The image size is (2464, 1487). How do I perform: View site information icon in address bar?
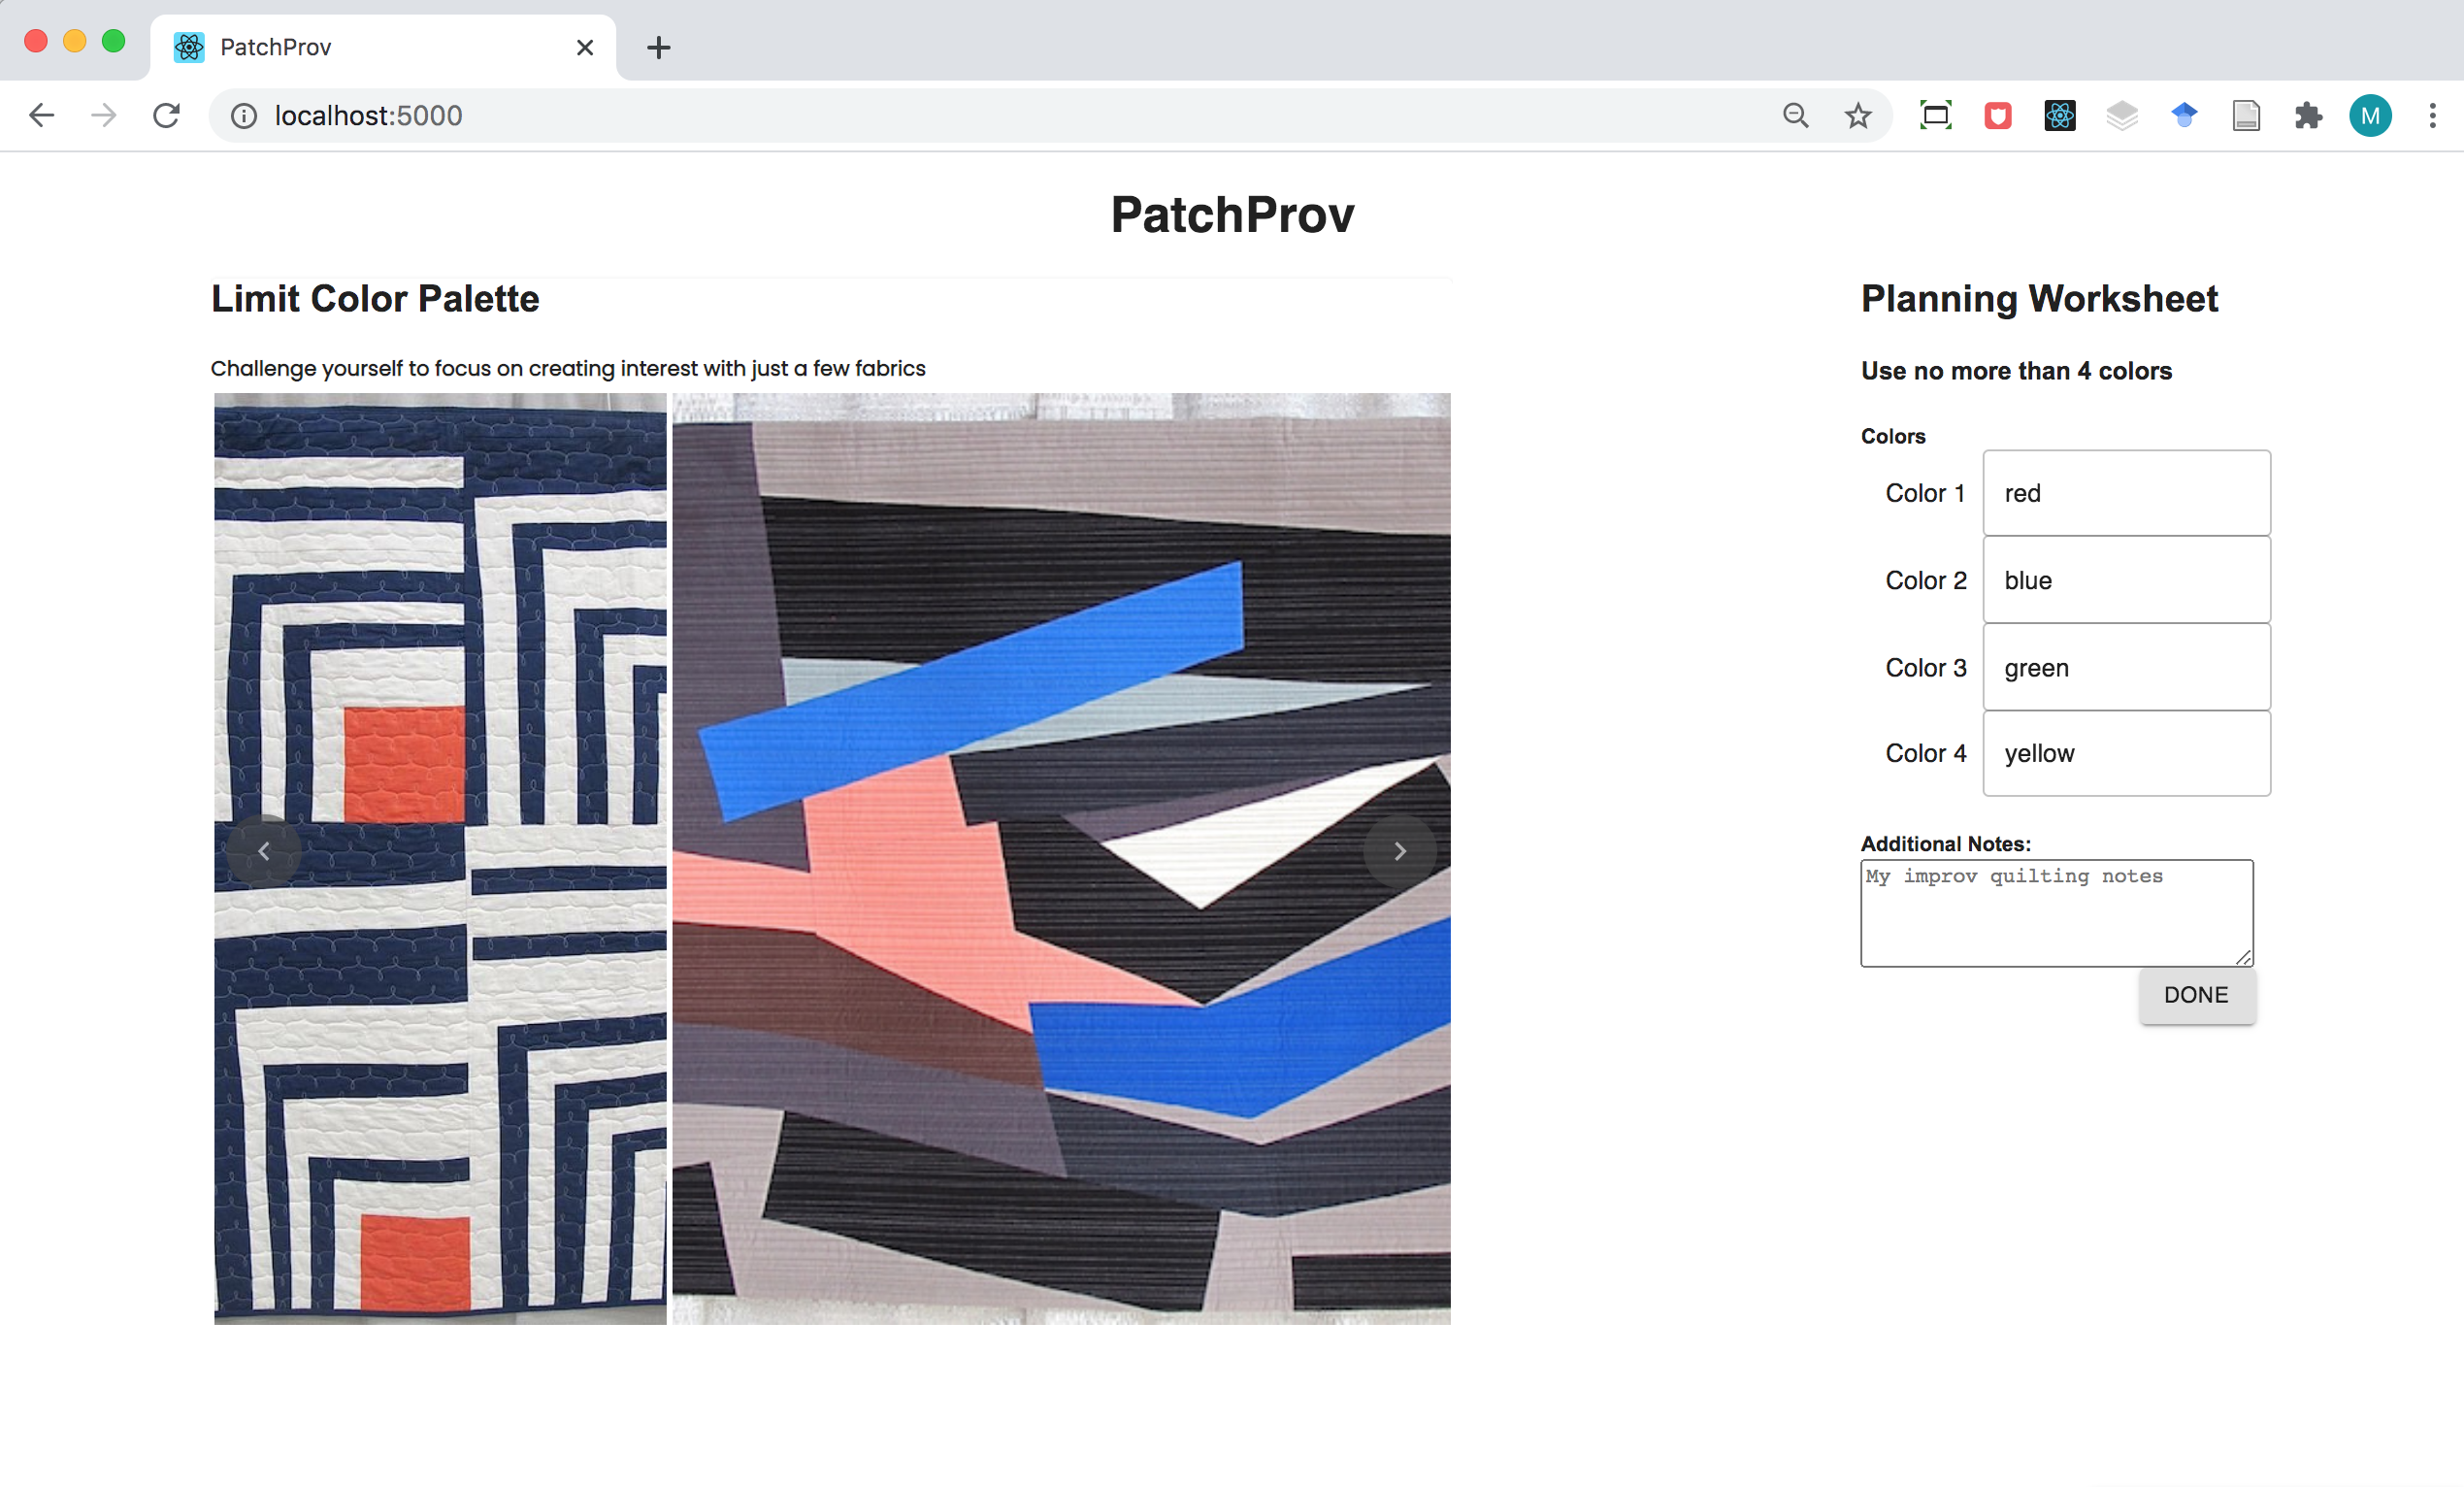pos(244,116)
